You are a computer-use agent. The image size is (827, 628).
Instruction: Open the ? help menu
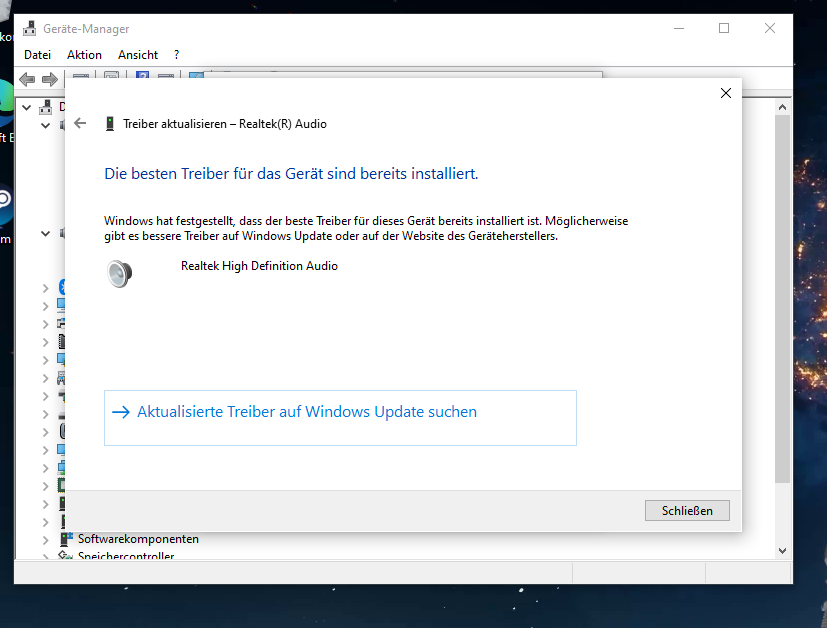click(176, 55)
